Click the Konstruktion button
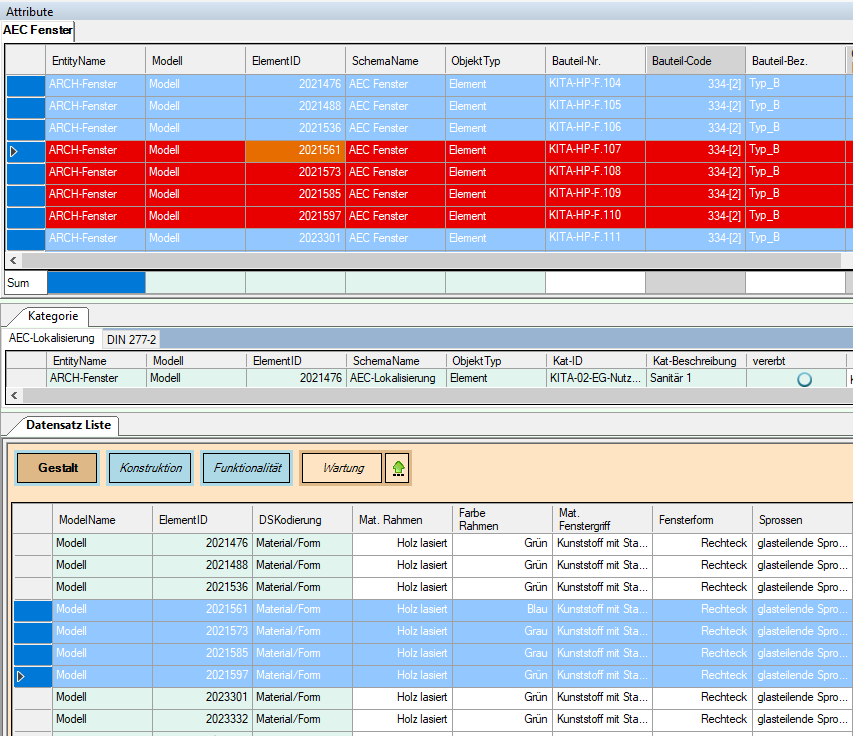The width and height of the screenshot is (853, 736). tap(150, 468)
